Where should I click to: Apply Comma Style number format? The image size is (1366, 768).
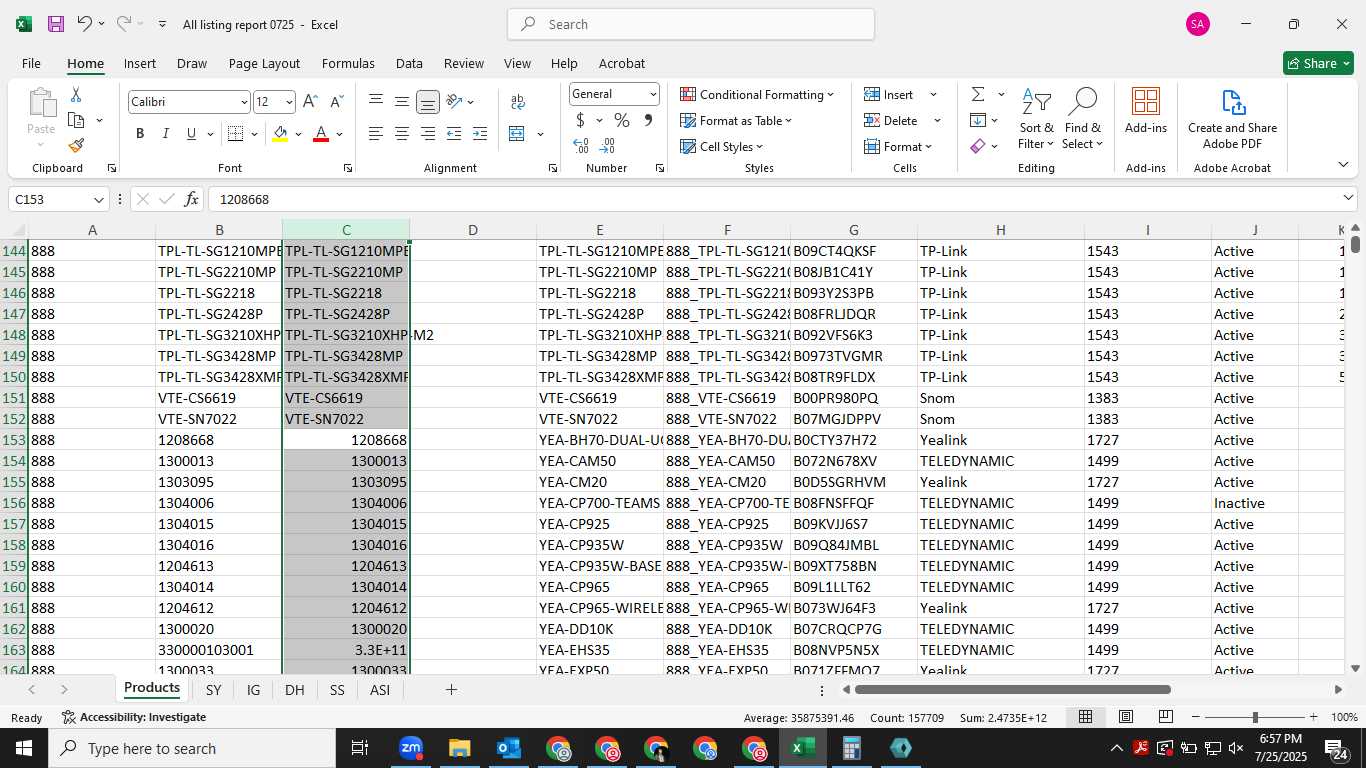pyautogui.click(x=648, y=121)
